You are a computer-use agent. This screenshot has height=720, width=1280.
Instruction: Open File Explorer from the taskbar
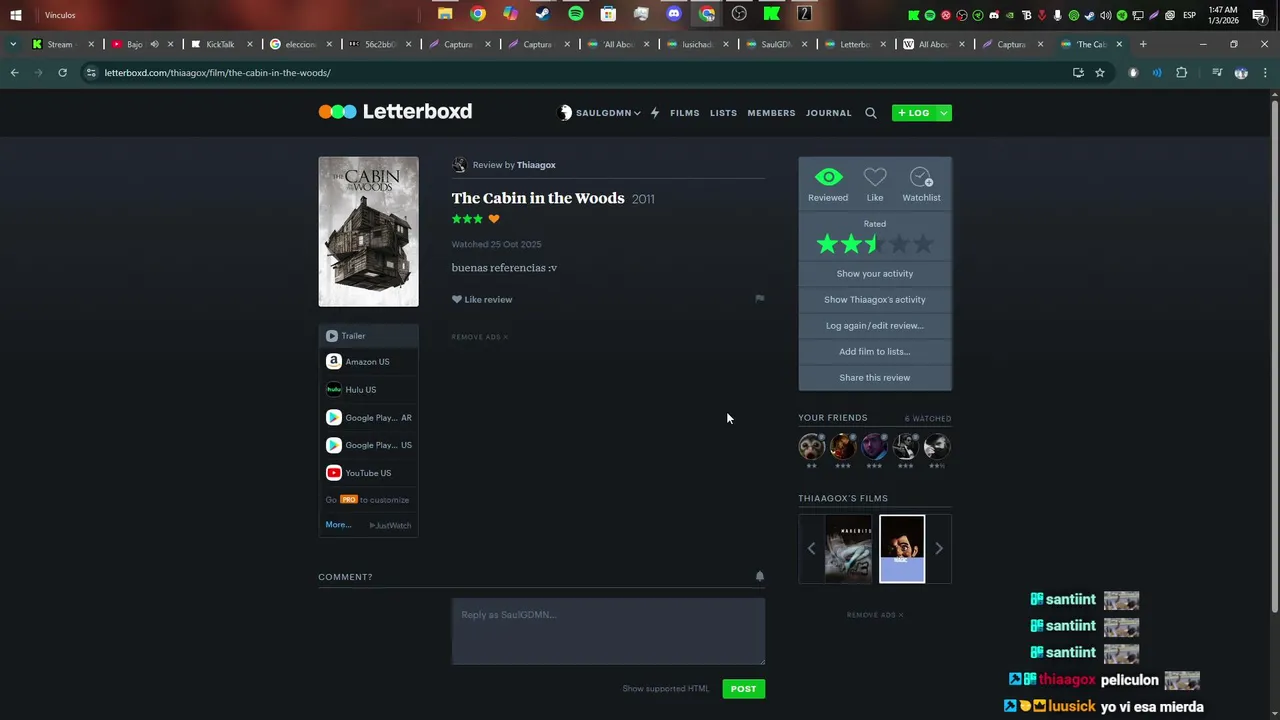(445, 14)
